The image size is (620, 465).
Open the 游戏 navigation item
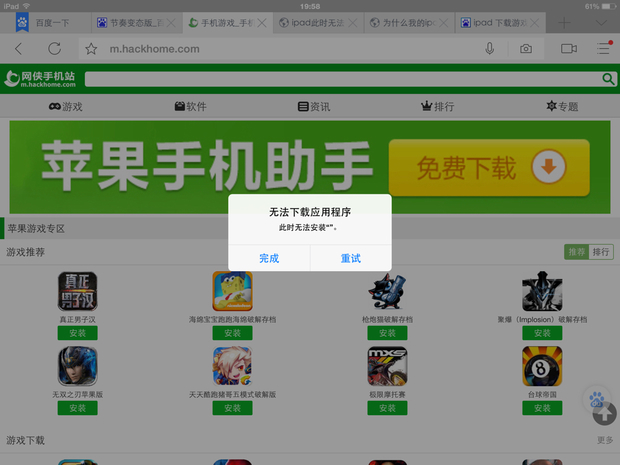click(66, 106)
